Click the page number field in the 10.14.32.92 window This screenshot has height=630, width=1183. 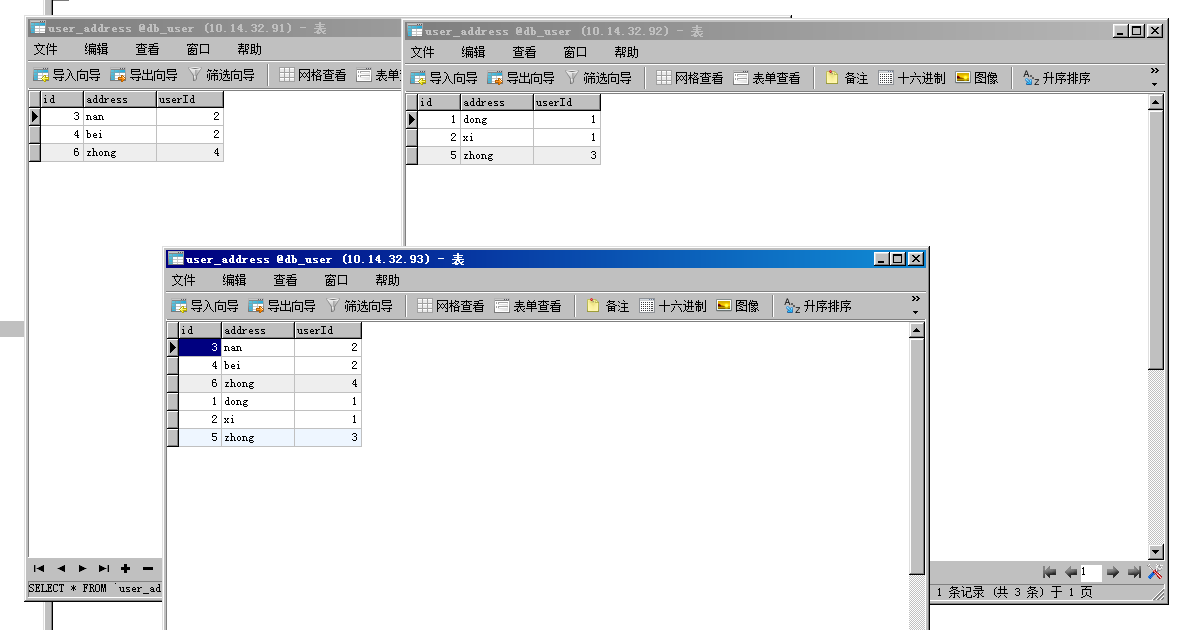[1091, 572]
